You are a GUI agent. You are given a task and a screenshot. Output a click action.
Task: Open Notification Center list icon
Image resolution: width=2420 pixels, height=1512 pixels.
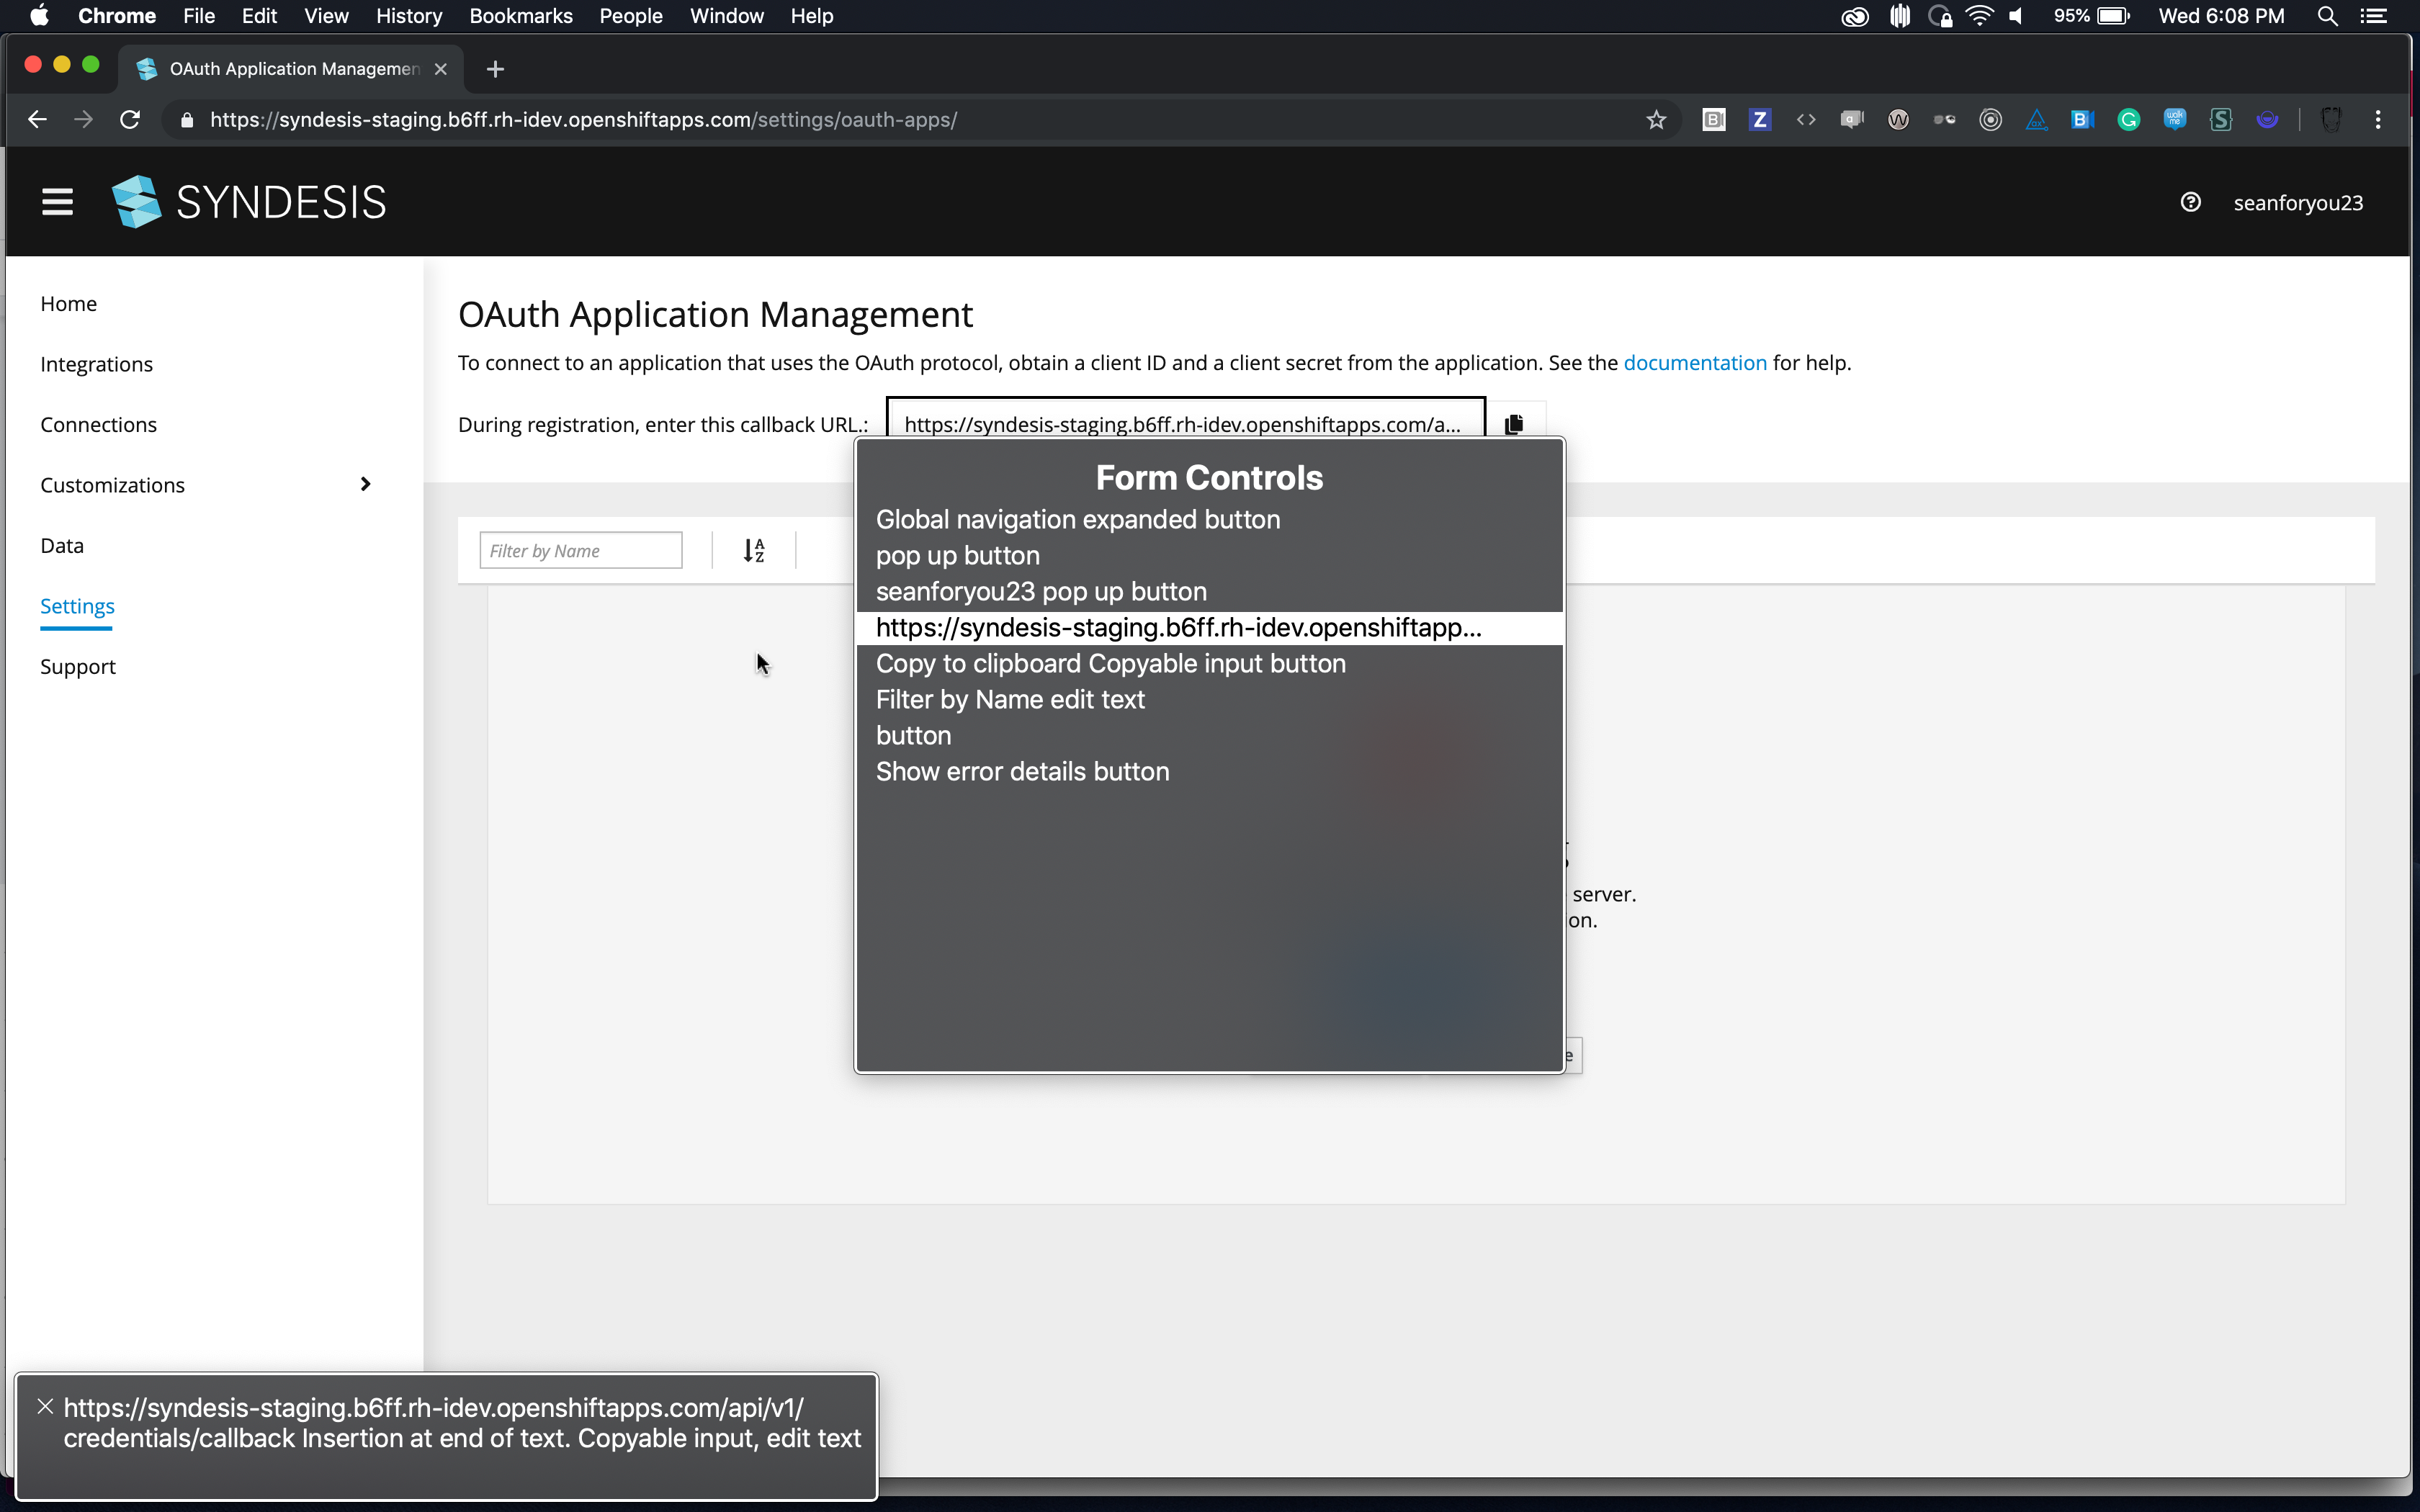[2374, 16]
